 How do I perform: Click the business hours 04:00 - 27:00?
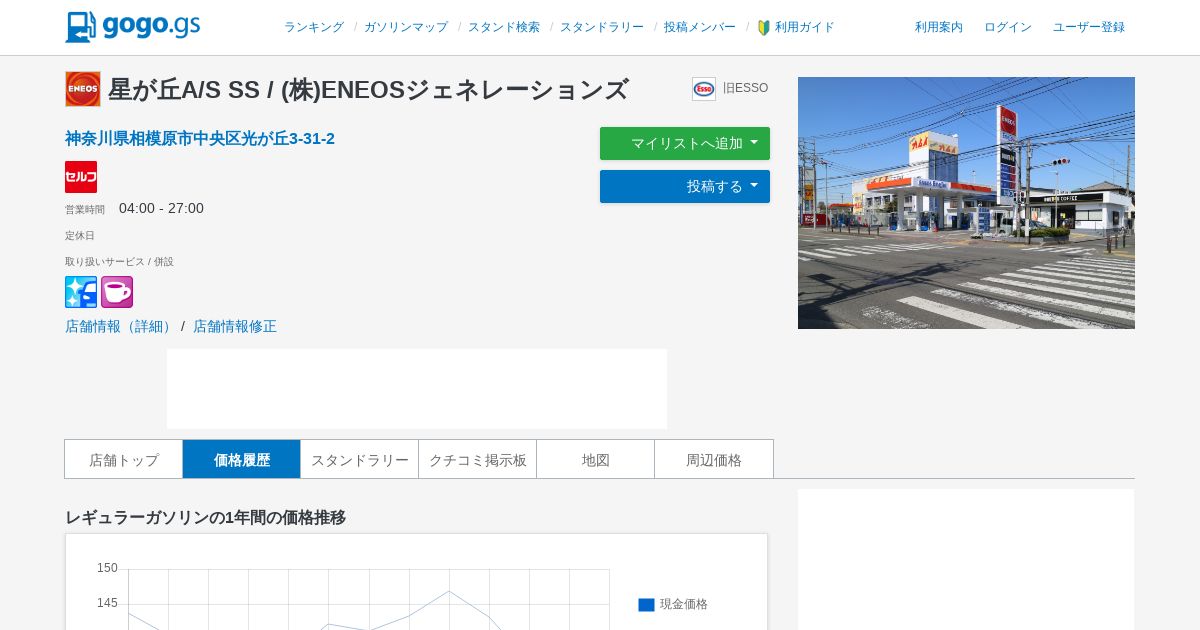(x=161, y=208)
